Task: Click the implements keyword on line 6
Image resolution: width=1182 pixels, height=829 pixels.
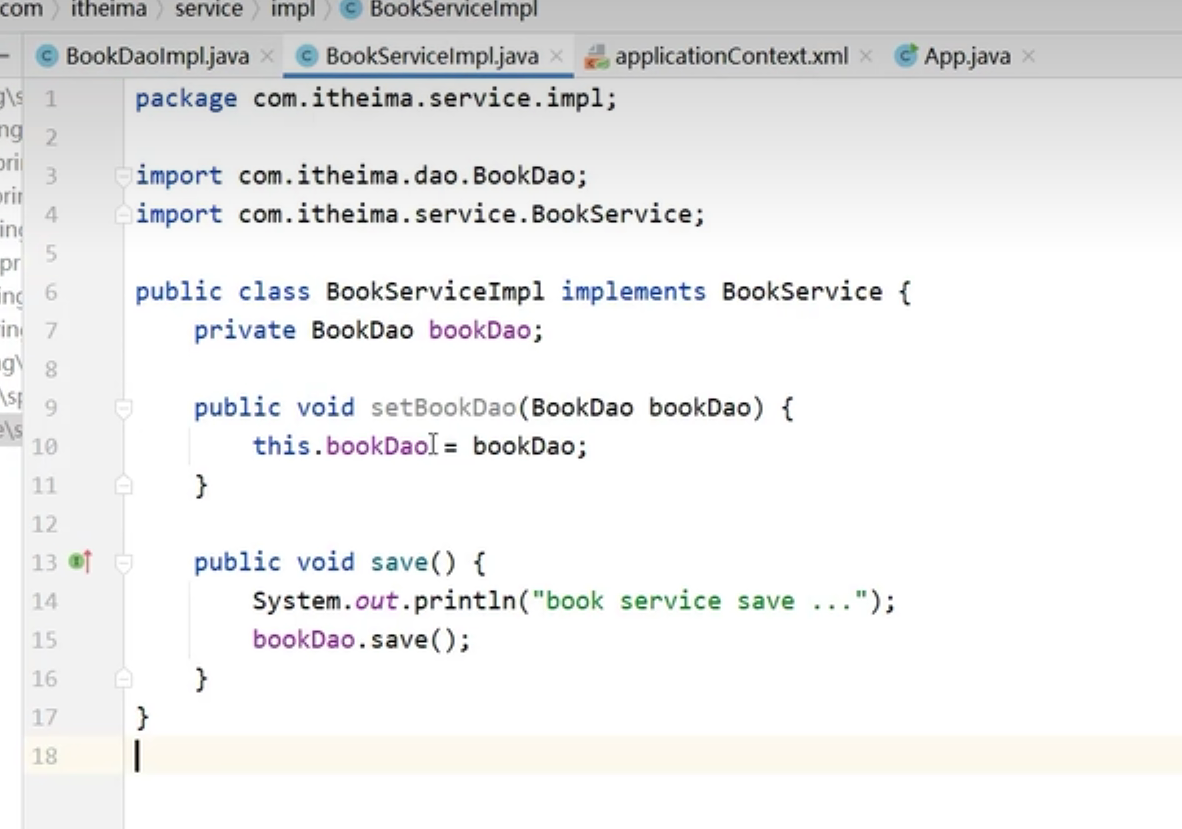Action: pyautogui.click(x=633, y=292)
